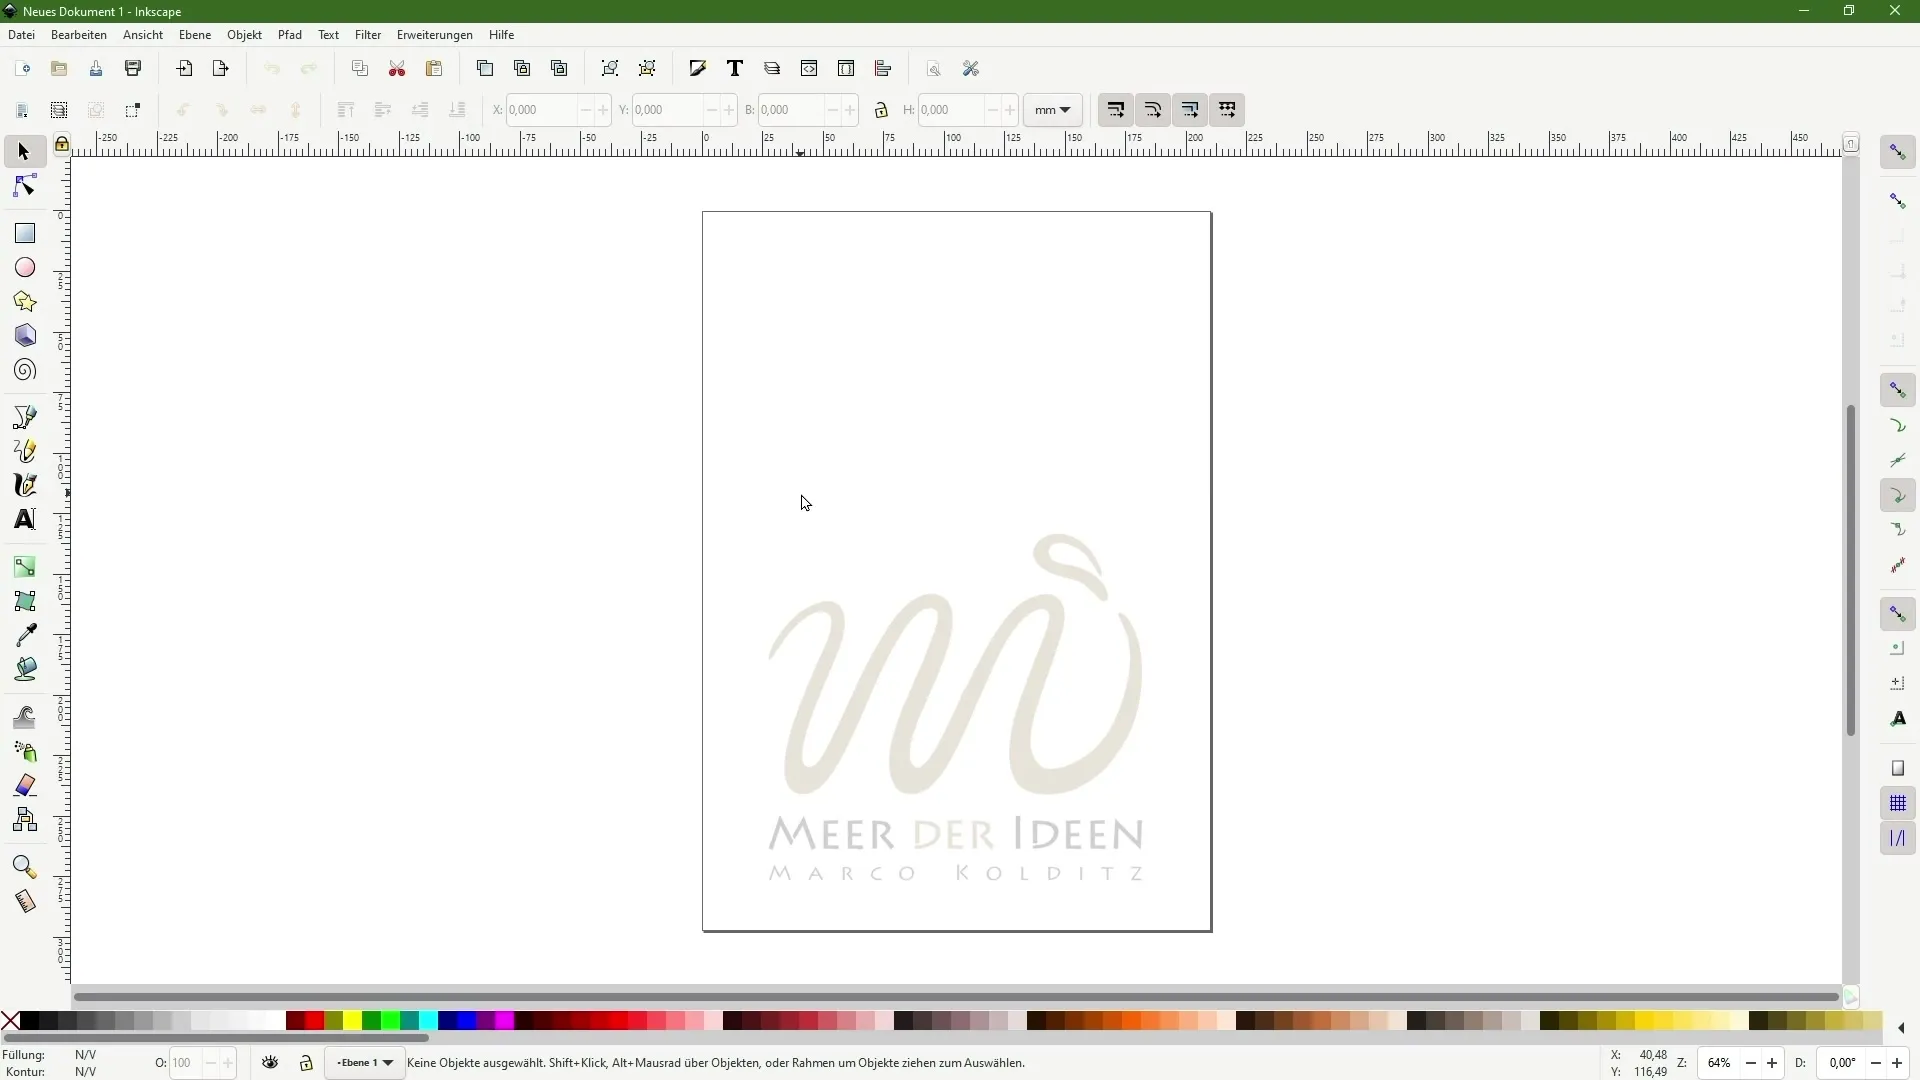The width and height of the screenshot is (1920, 1080).
Task: Toggle current layer visibility eye
Action: (x=270, y=1063)
